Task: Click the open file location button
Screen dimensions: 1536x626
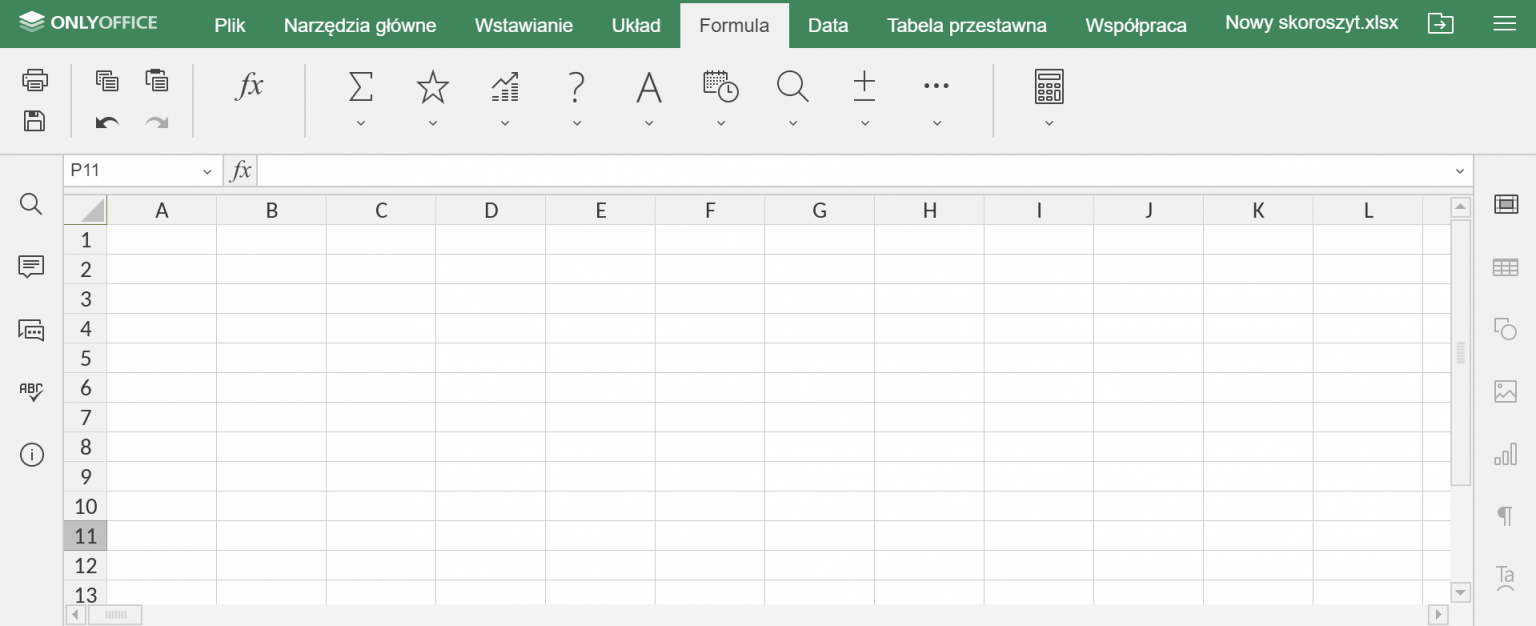Action: [x=1441, y=22]
